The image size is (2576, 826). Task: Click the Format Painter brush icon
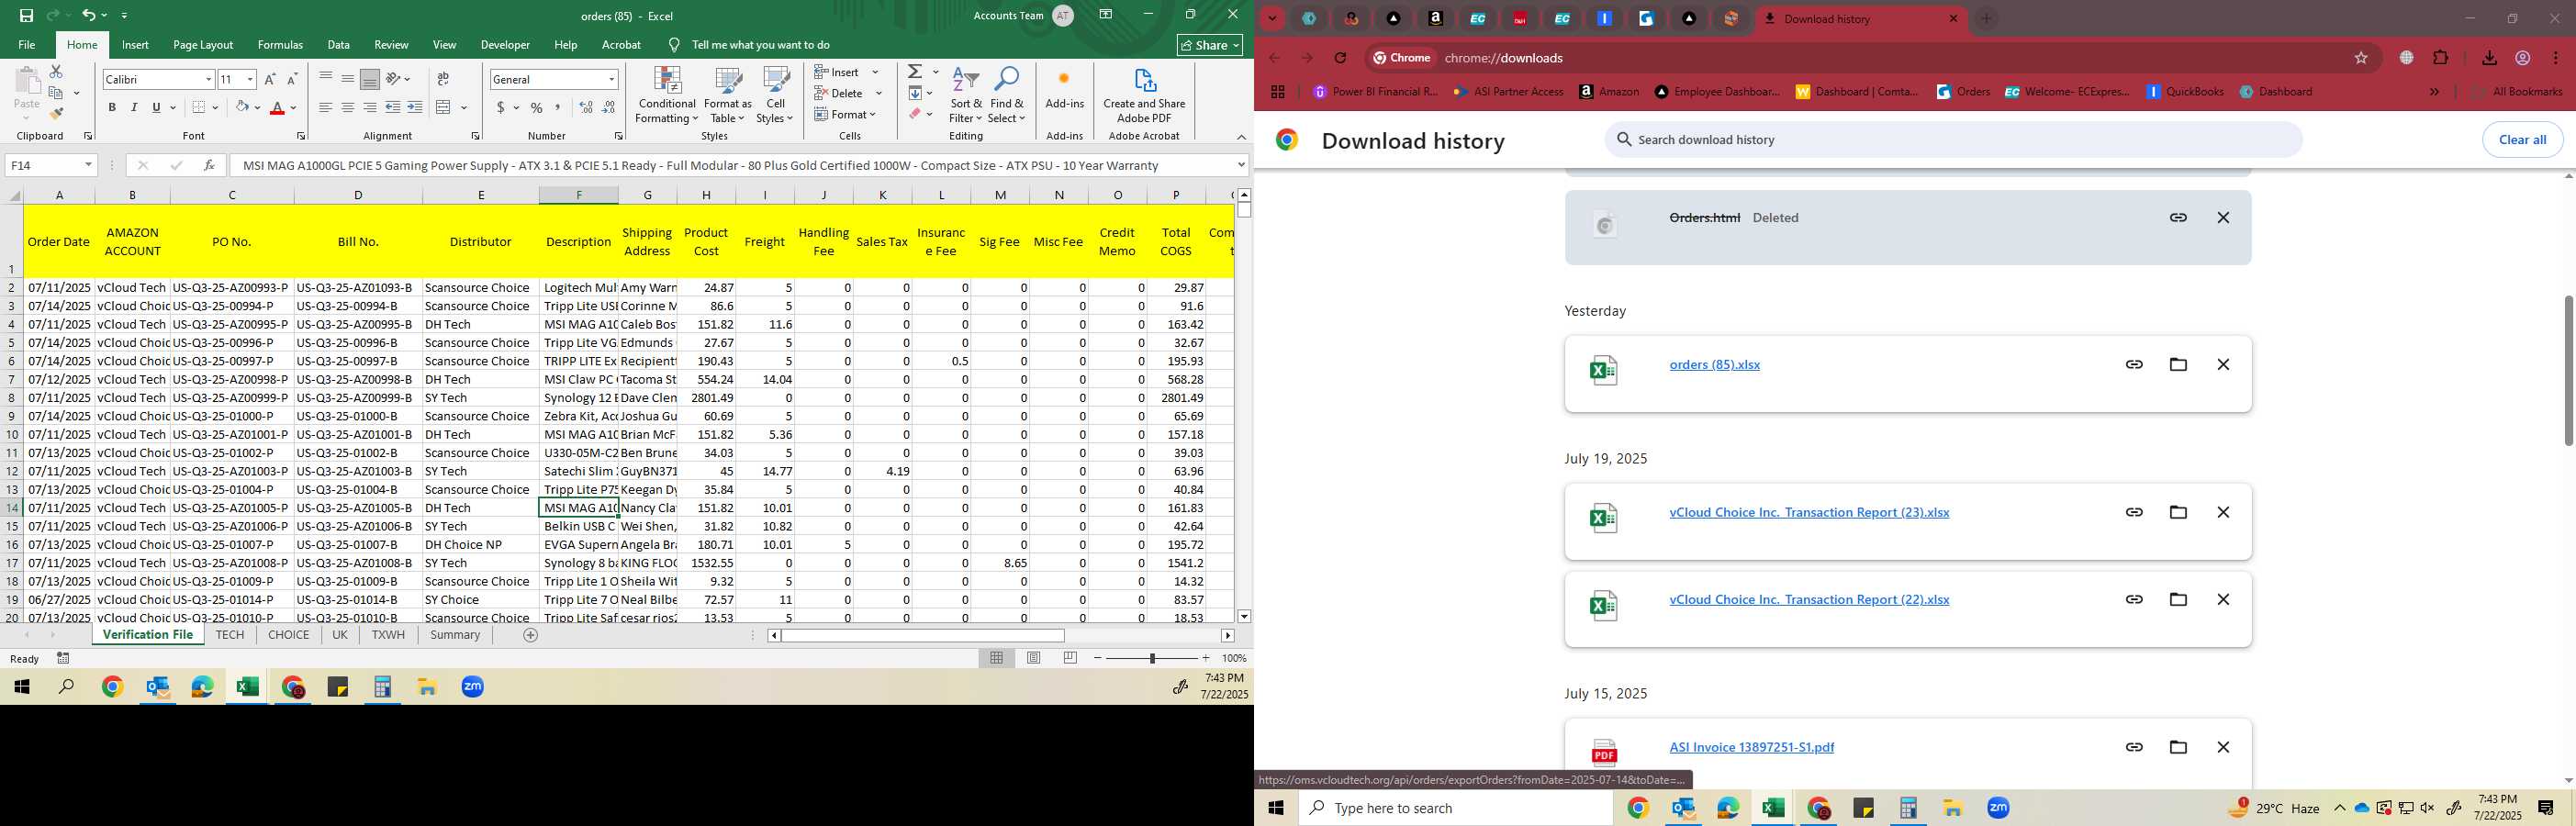click(56, 114)
